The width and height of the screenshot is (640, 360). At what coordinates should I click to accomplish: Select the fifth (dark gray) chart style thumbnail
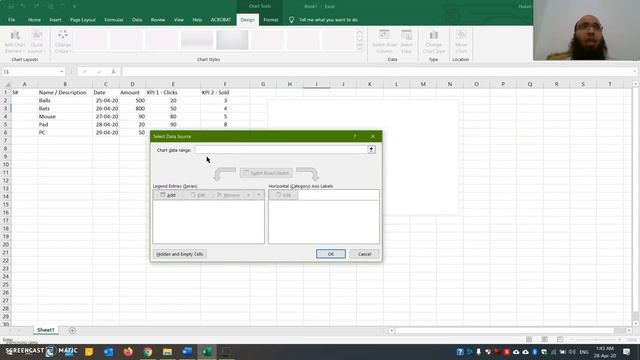(x=232, y=40)
